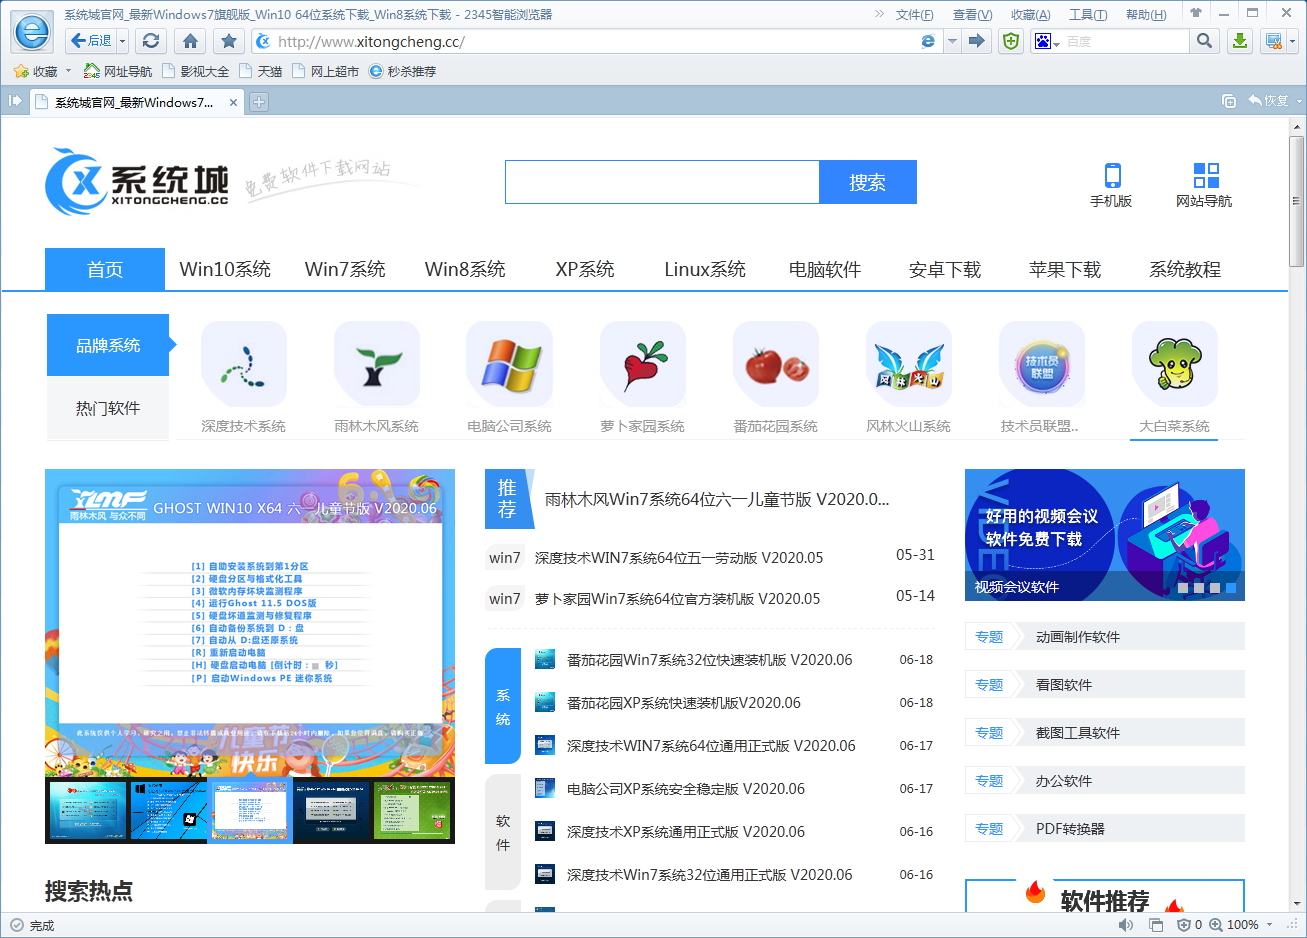Open 深度技术系统 brand icon

(x=243, y=364)
